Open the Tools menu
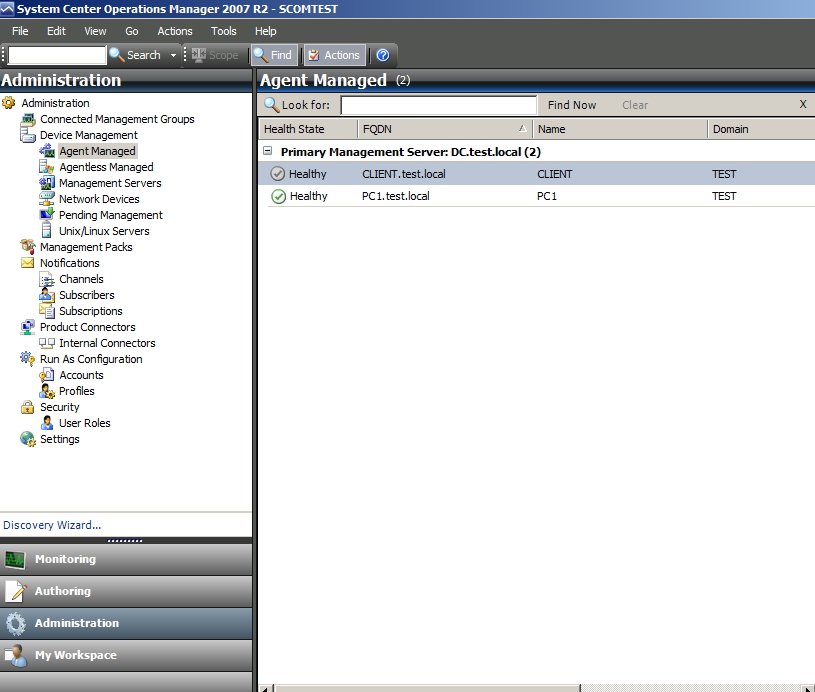The width and height of the screenshot is (815, 692). tap(223, 31)
